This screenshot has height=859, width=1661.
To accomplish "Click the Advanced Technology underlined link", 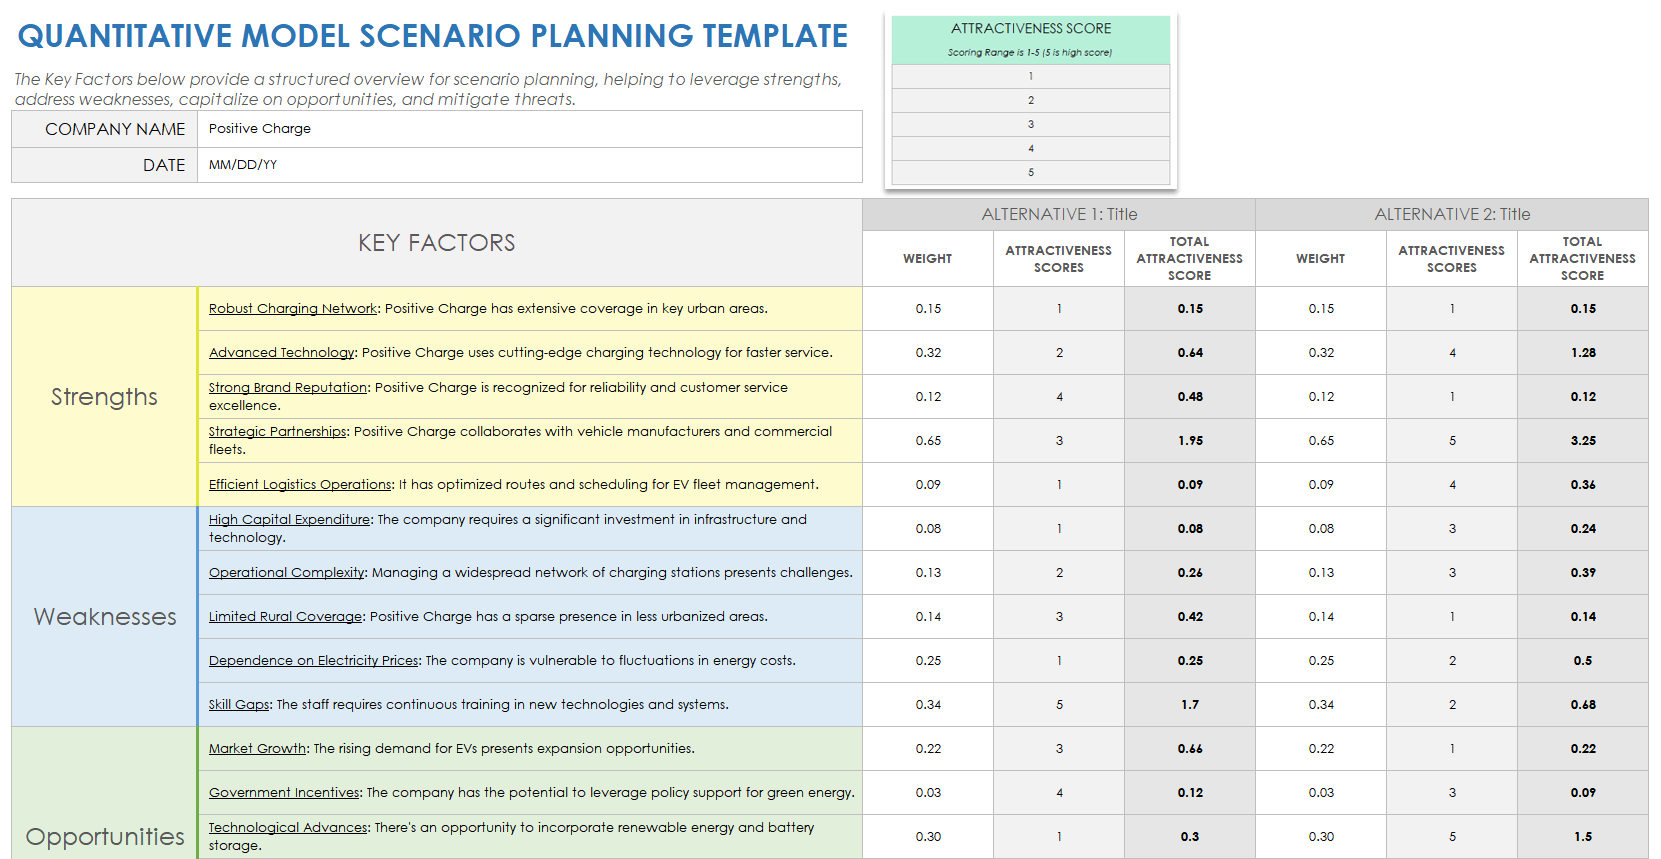I will point(281,353).
